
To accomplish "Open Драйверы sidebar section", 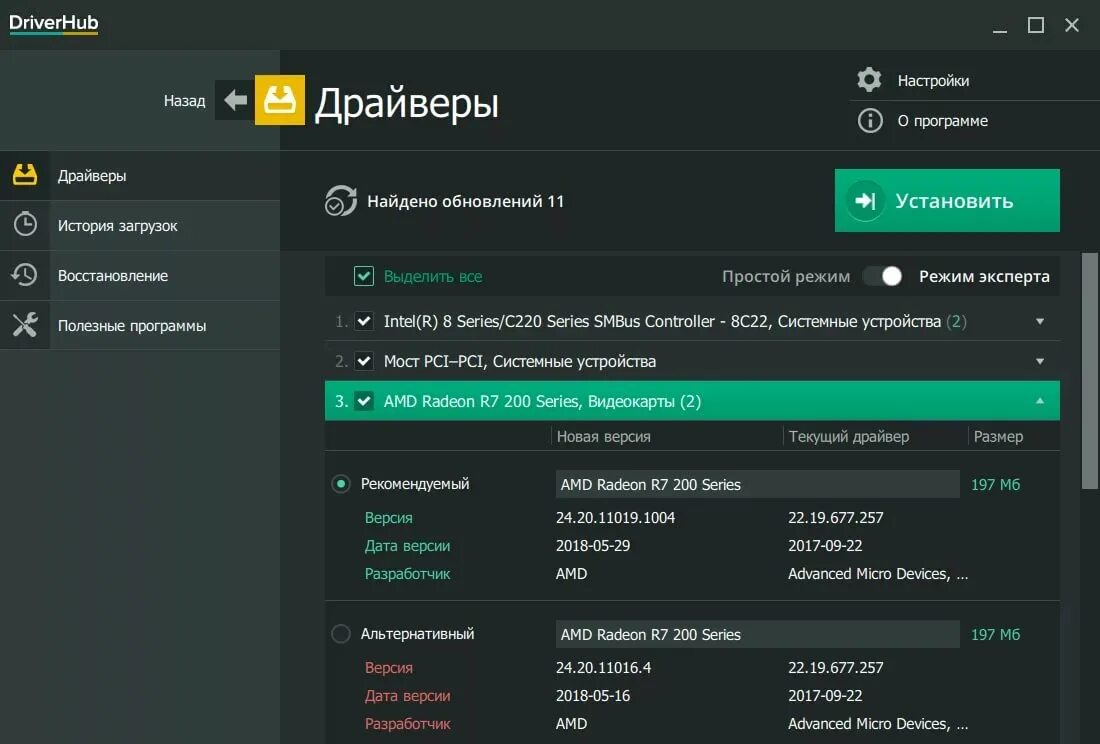I will tap(140, 175).
